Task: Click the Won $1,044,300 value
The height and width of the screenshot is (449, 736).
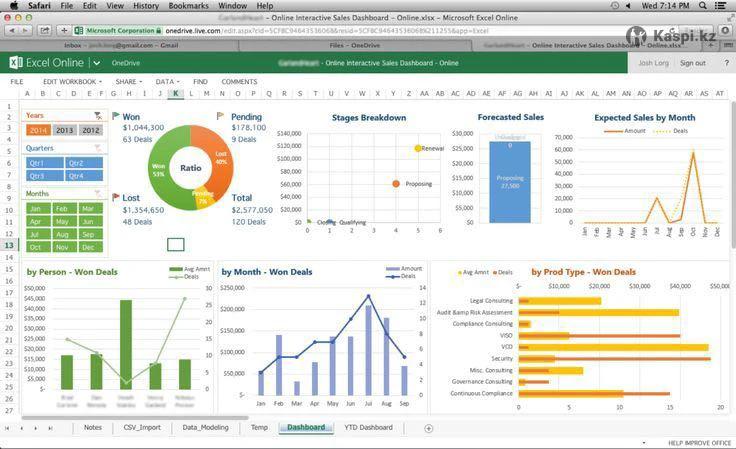Action: point(143,127)
